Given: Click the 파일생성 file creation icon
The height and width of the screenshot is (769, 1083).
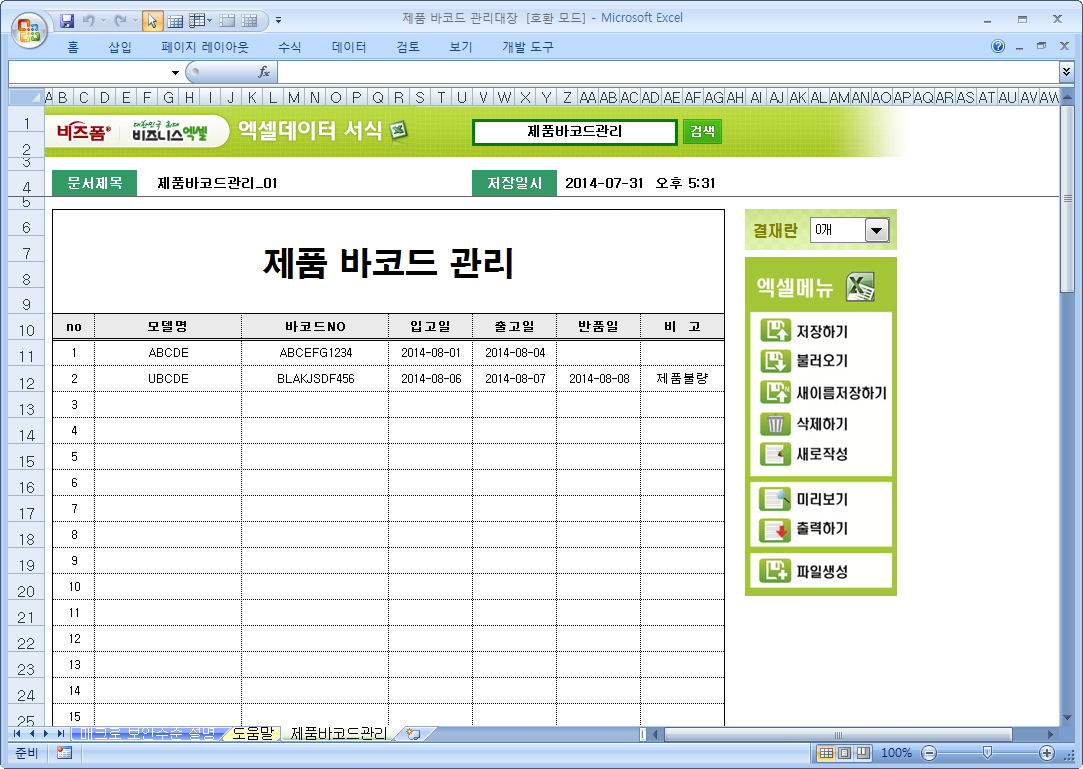Looking at the screenshot, I should [x=775, y=571].
